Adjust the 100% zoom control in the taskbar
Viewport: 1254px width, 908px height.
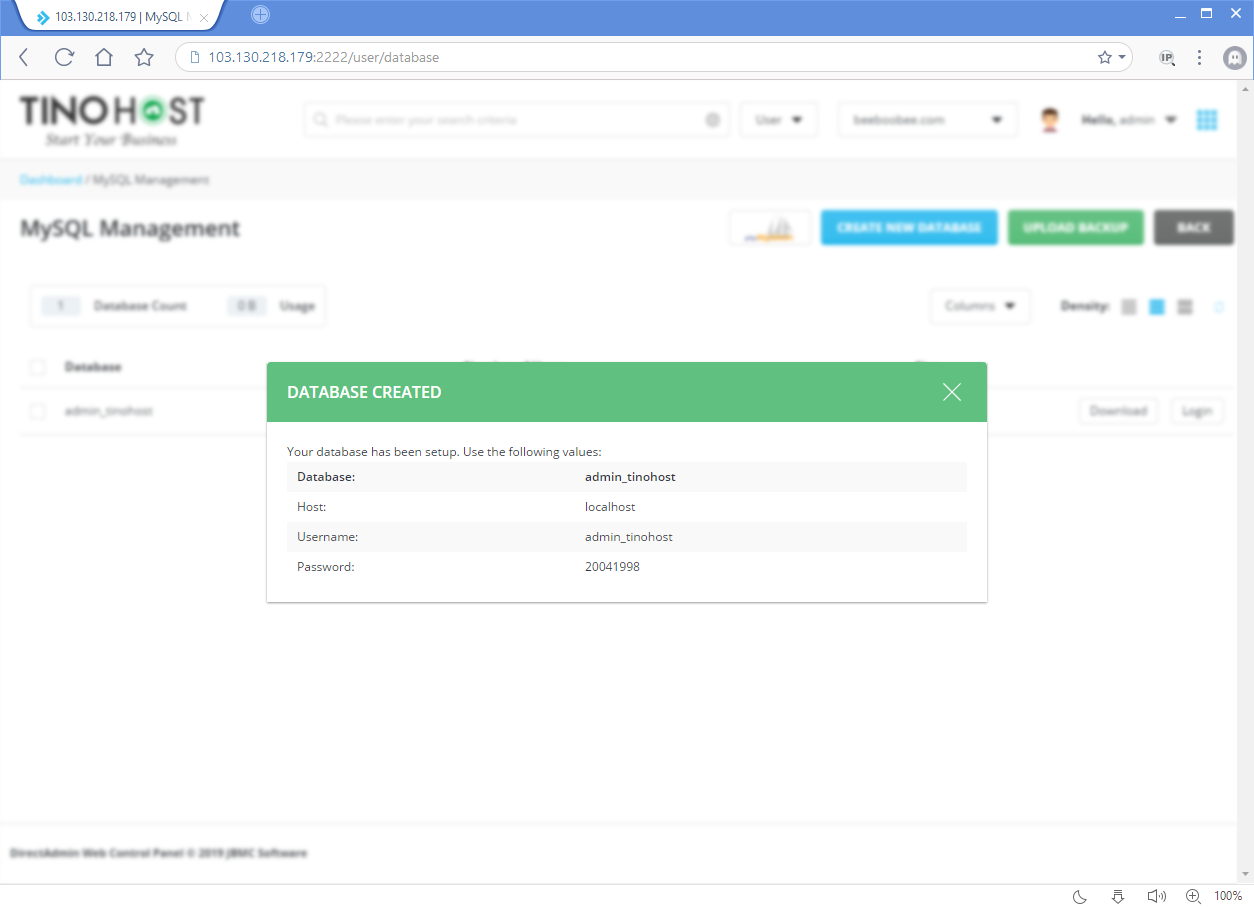coord(1227,895)
